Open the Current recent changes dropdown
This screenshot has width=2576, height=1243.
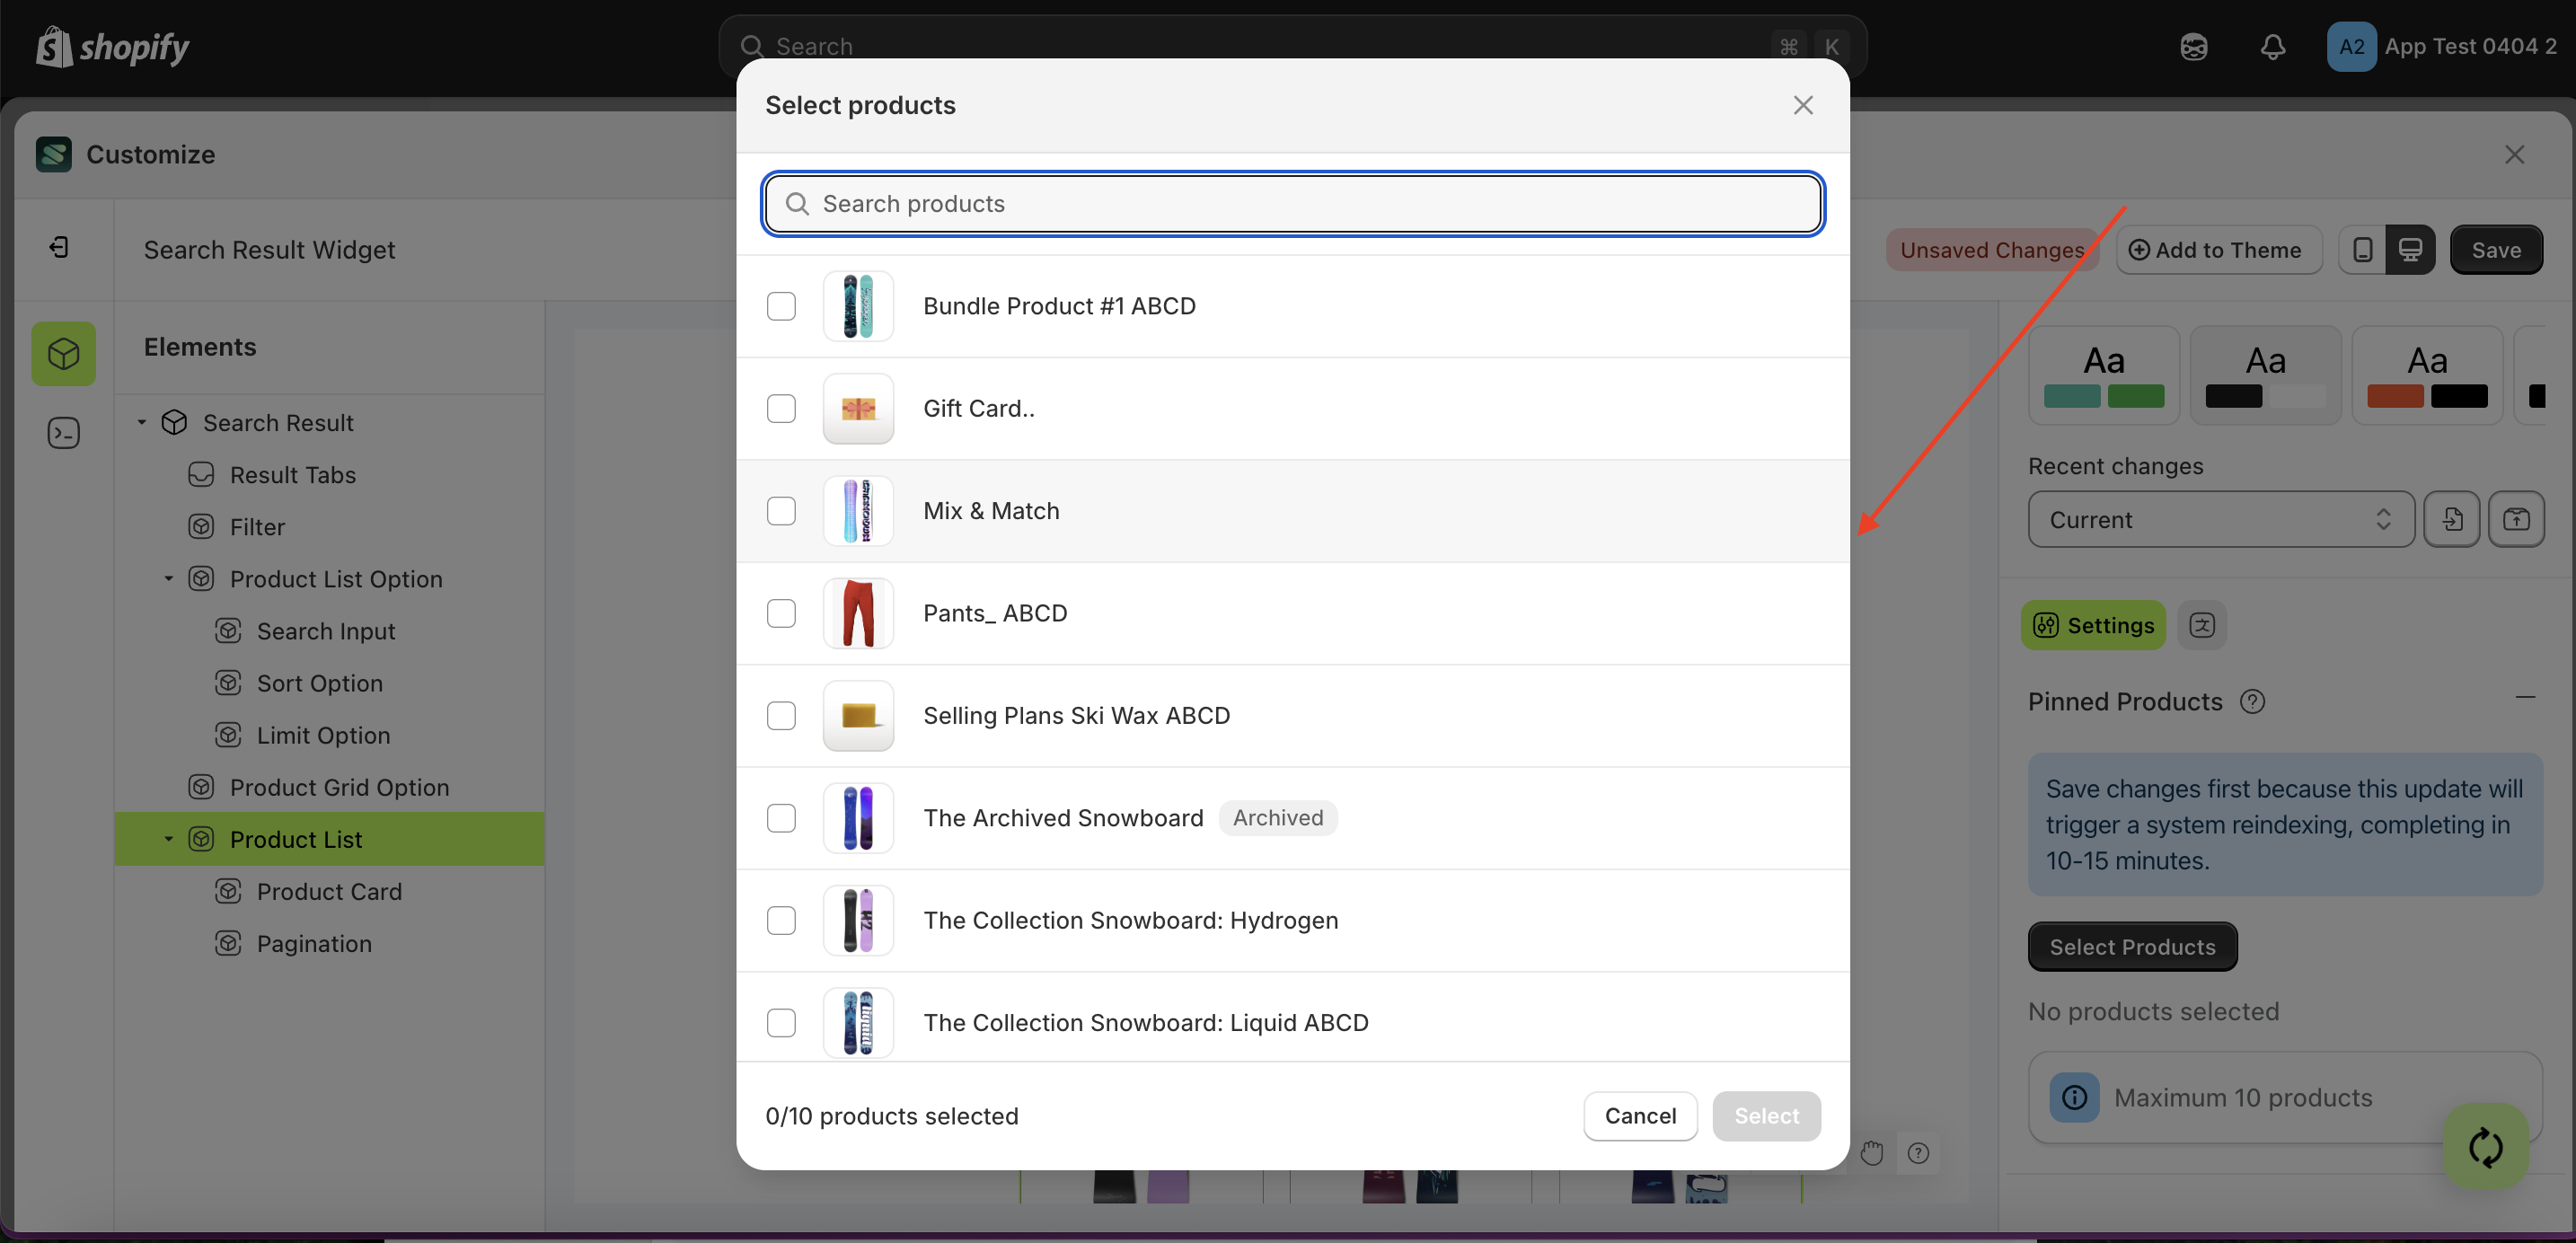pyautogui.click(x=2219, y=519)
